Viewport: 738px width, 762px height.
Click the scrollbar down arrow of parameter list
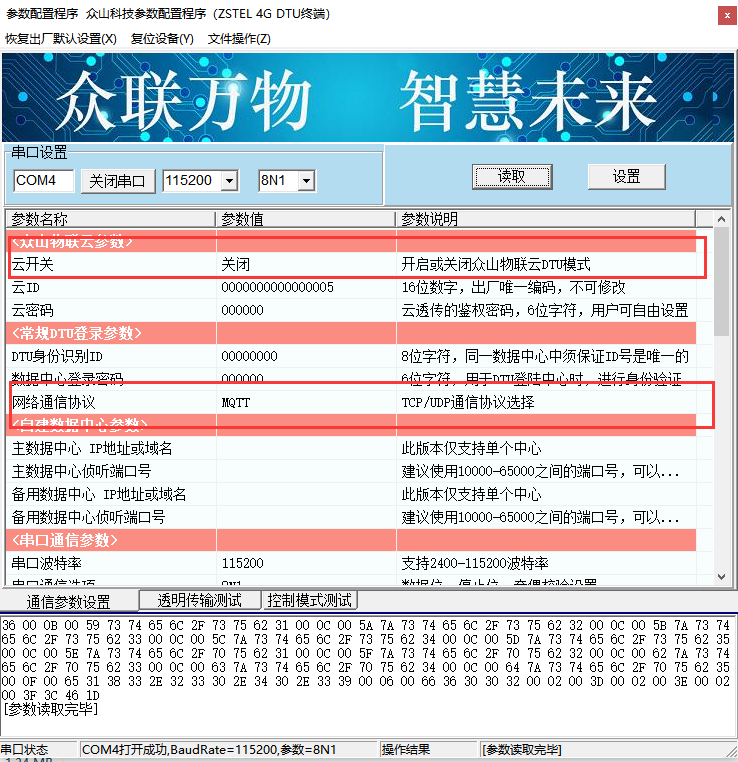click(x=721, y=577)
